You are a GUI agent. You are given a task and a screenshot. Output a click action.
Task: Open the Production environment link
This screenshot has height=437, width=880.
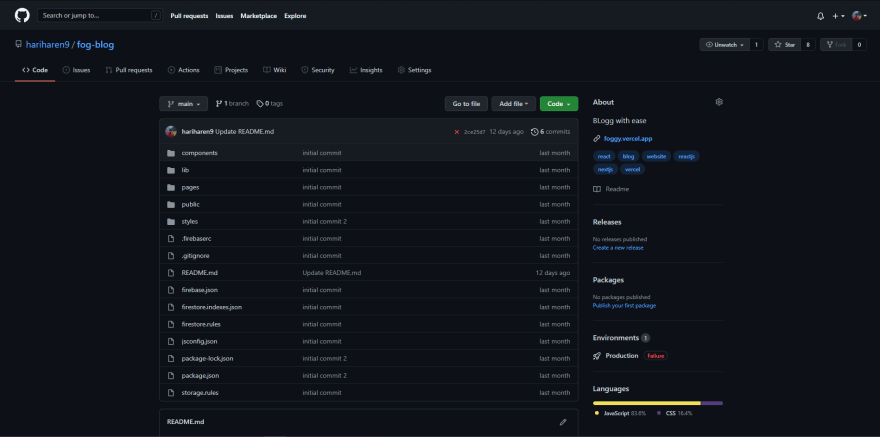622,356
